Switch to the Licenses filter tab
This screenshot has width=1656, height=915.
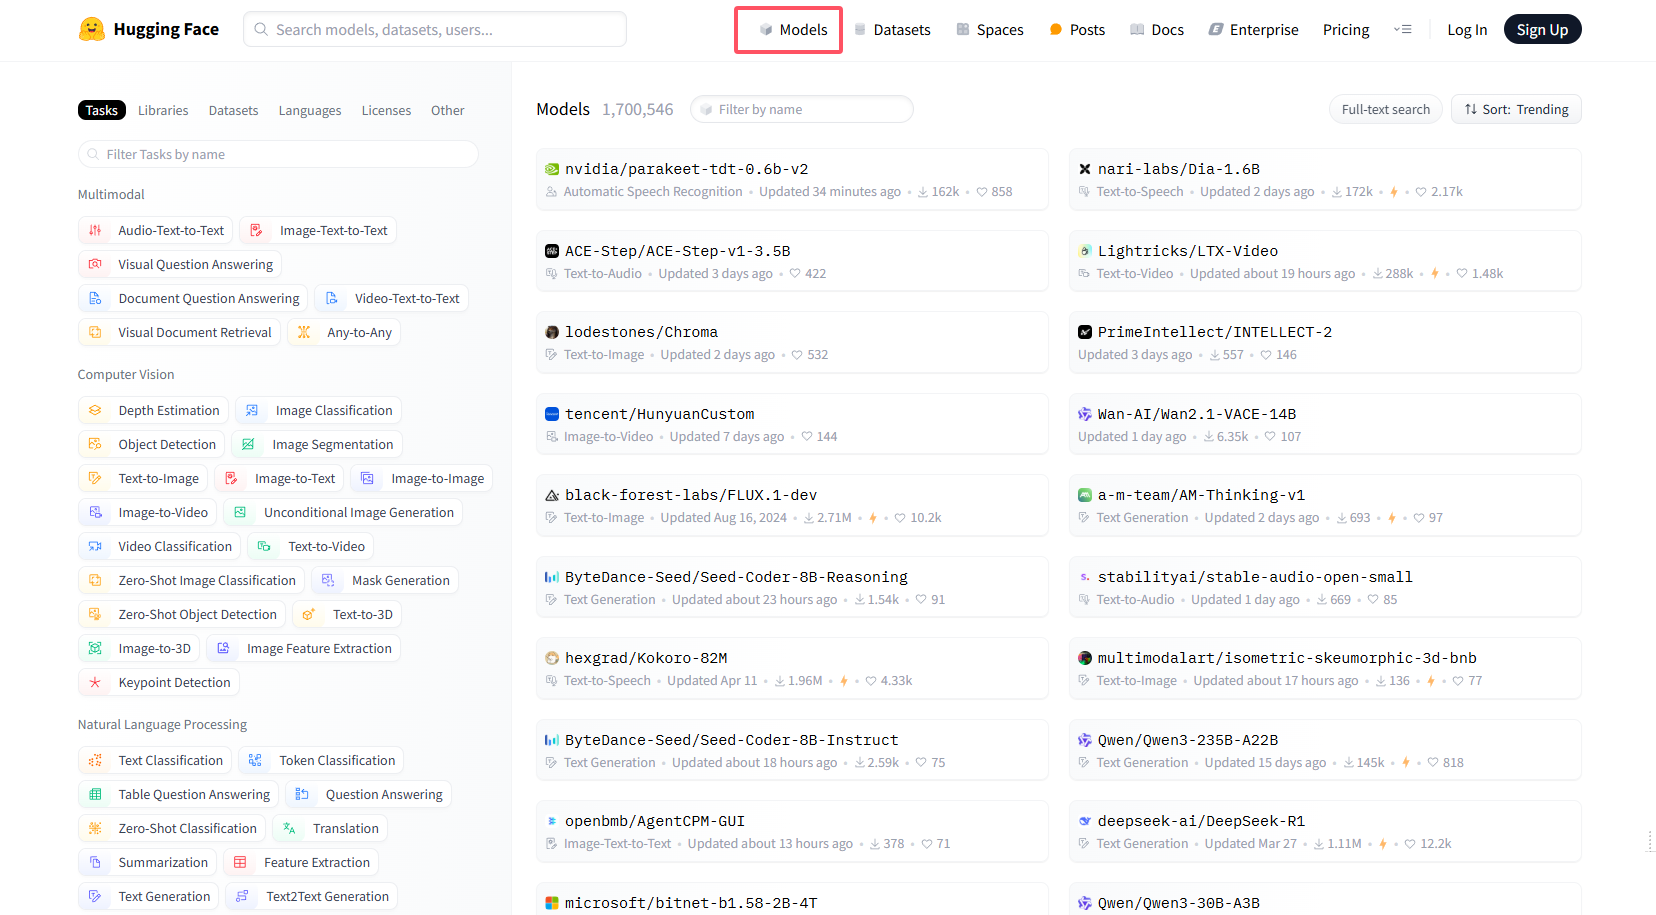click(x=386, y=110)
